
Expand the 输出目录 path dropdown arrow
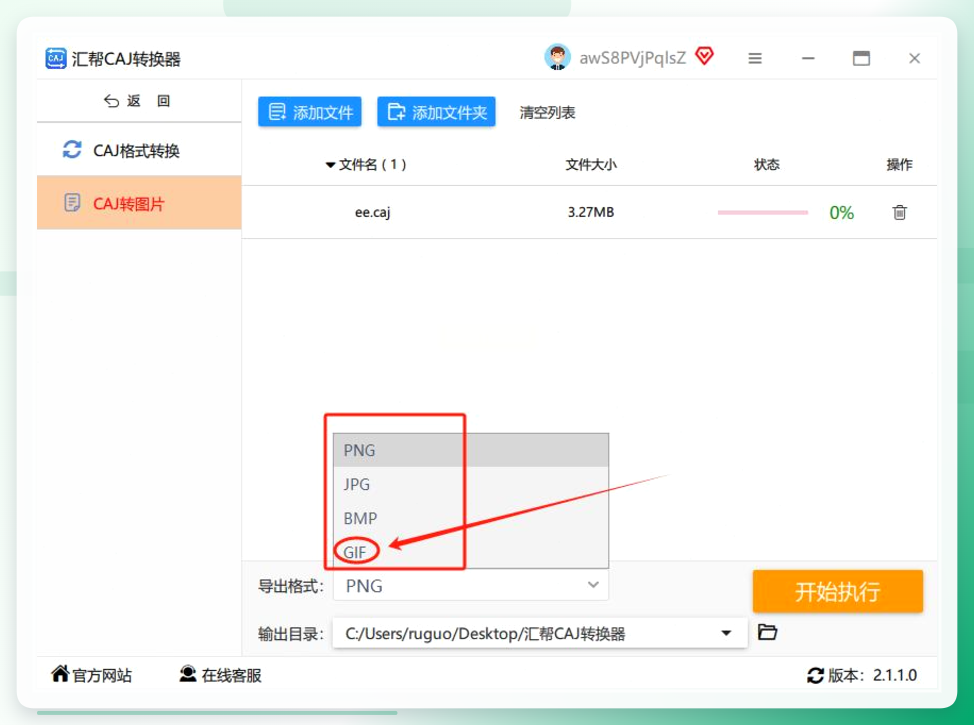[726, 633]
